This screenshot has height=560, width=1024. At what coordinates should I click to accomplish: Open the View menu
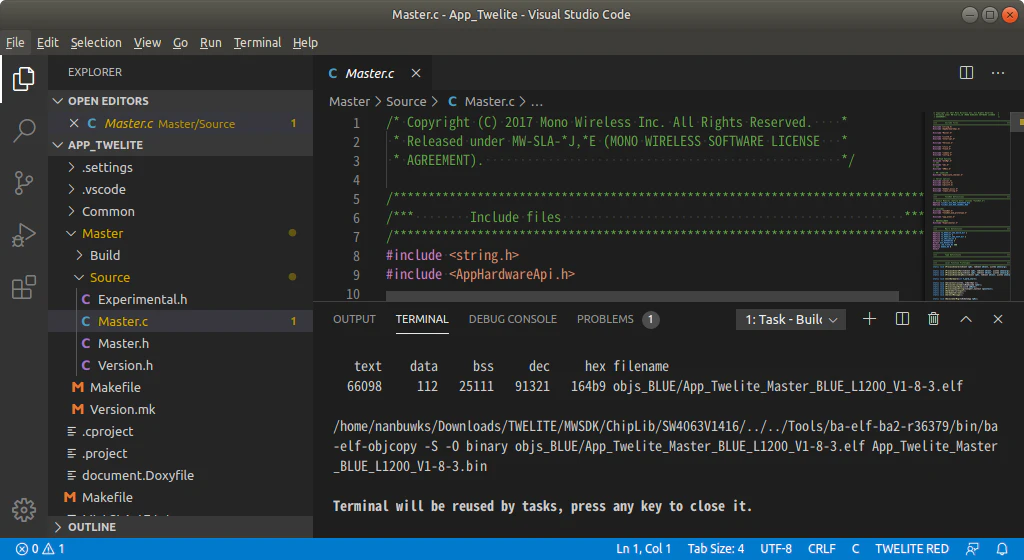click(x=147, y=42)
